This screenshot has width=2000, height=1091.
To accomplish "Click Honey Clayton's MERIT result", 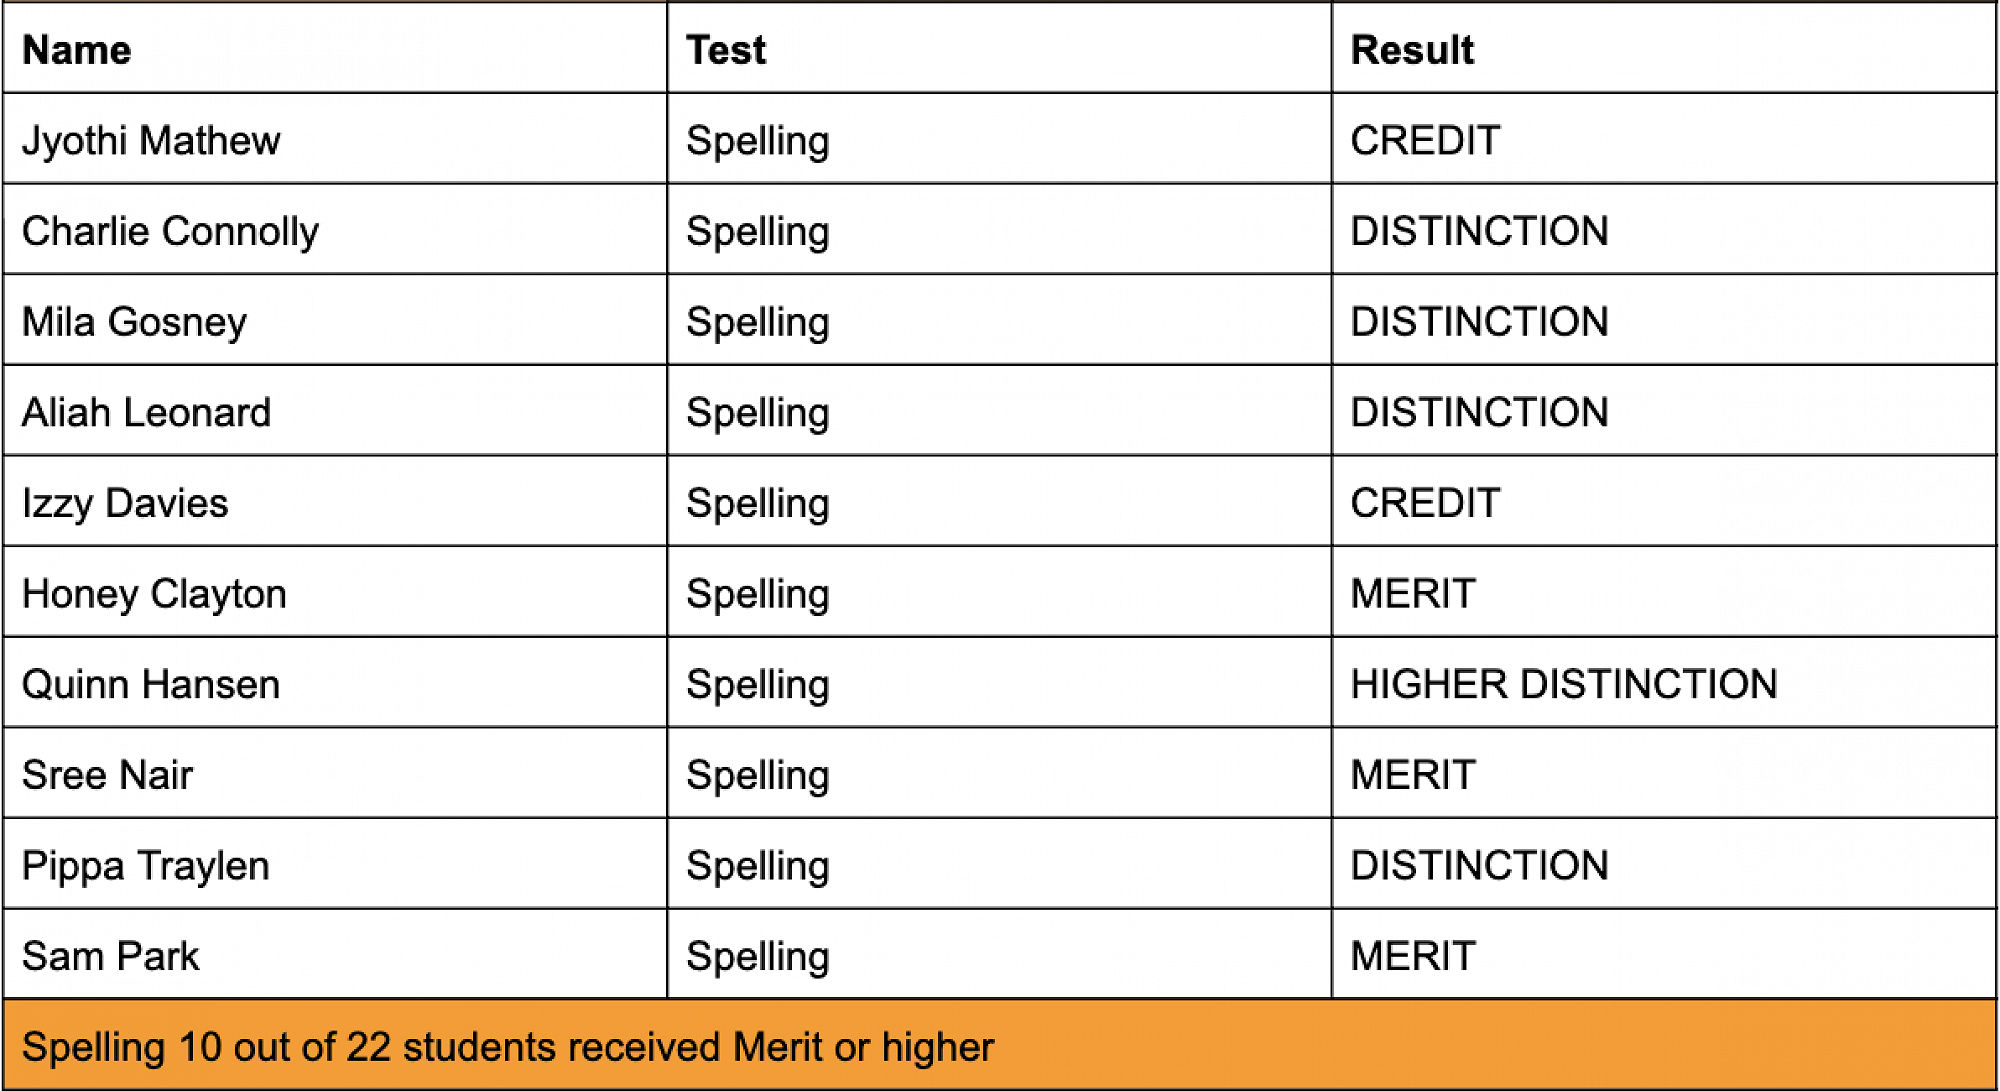I will (x=1413, y=594).
